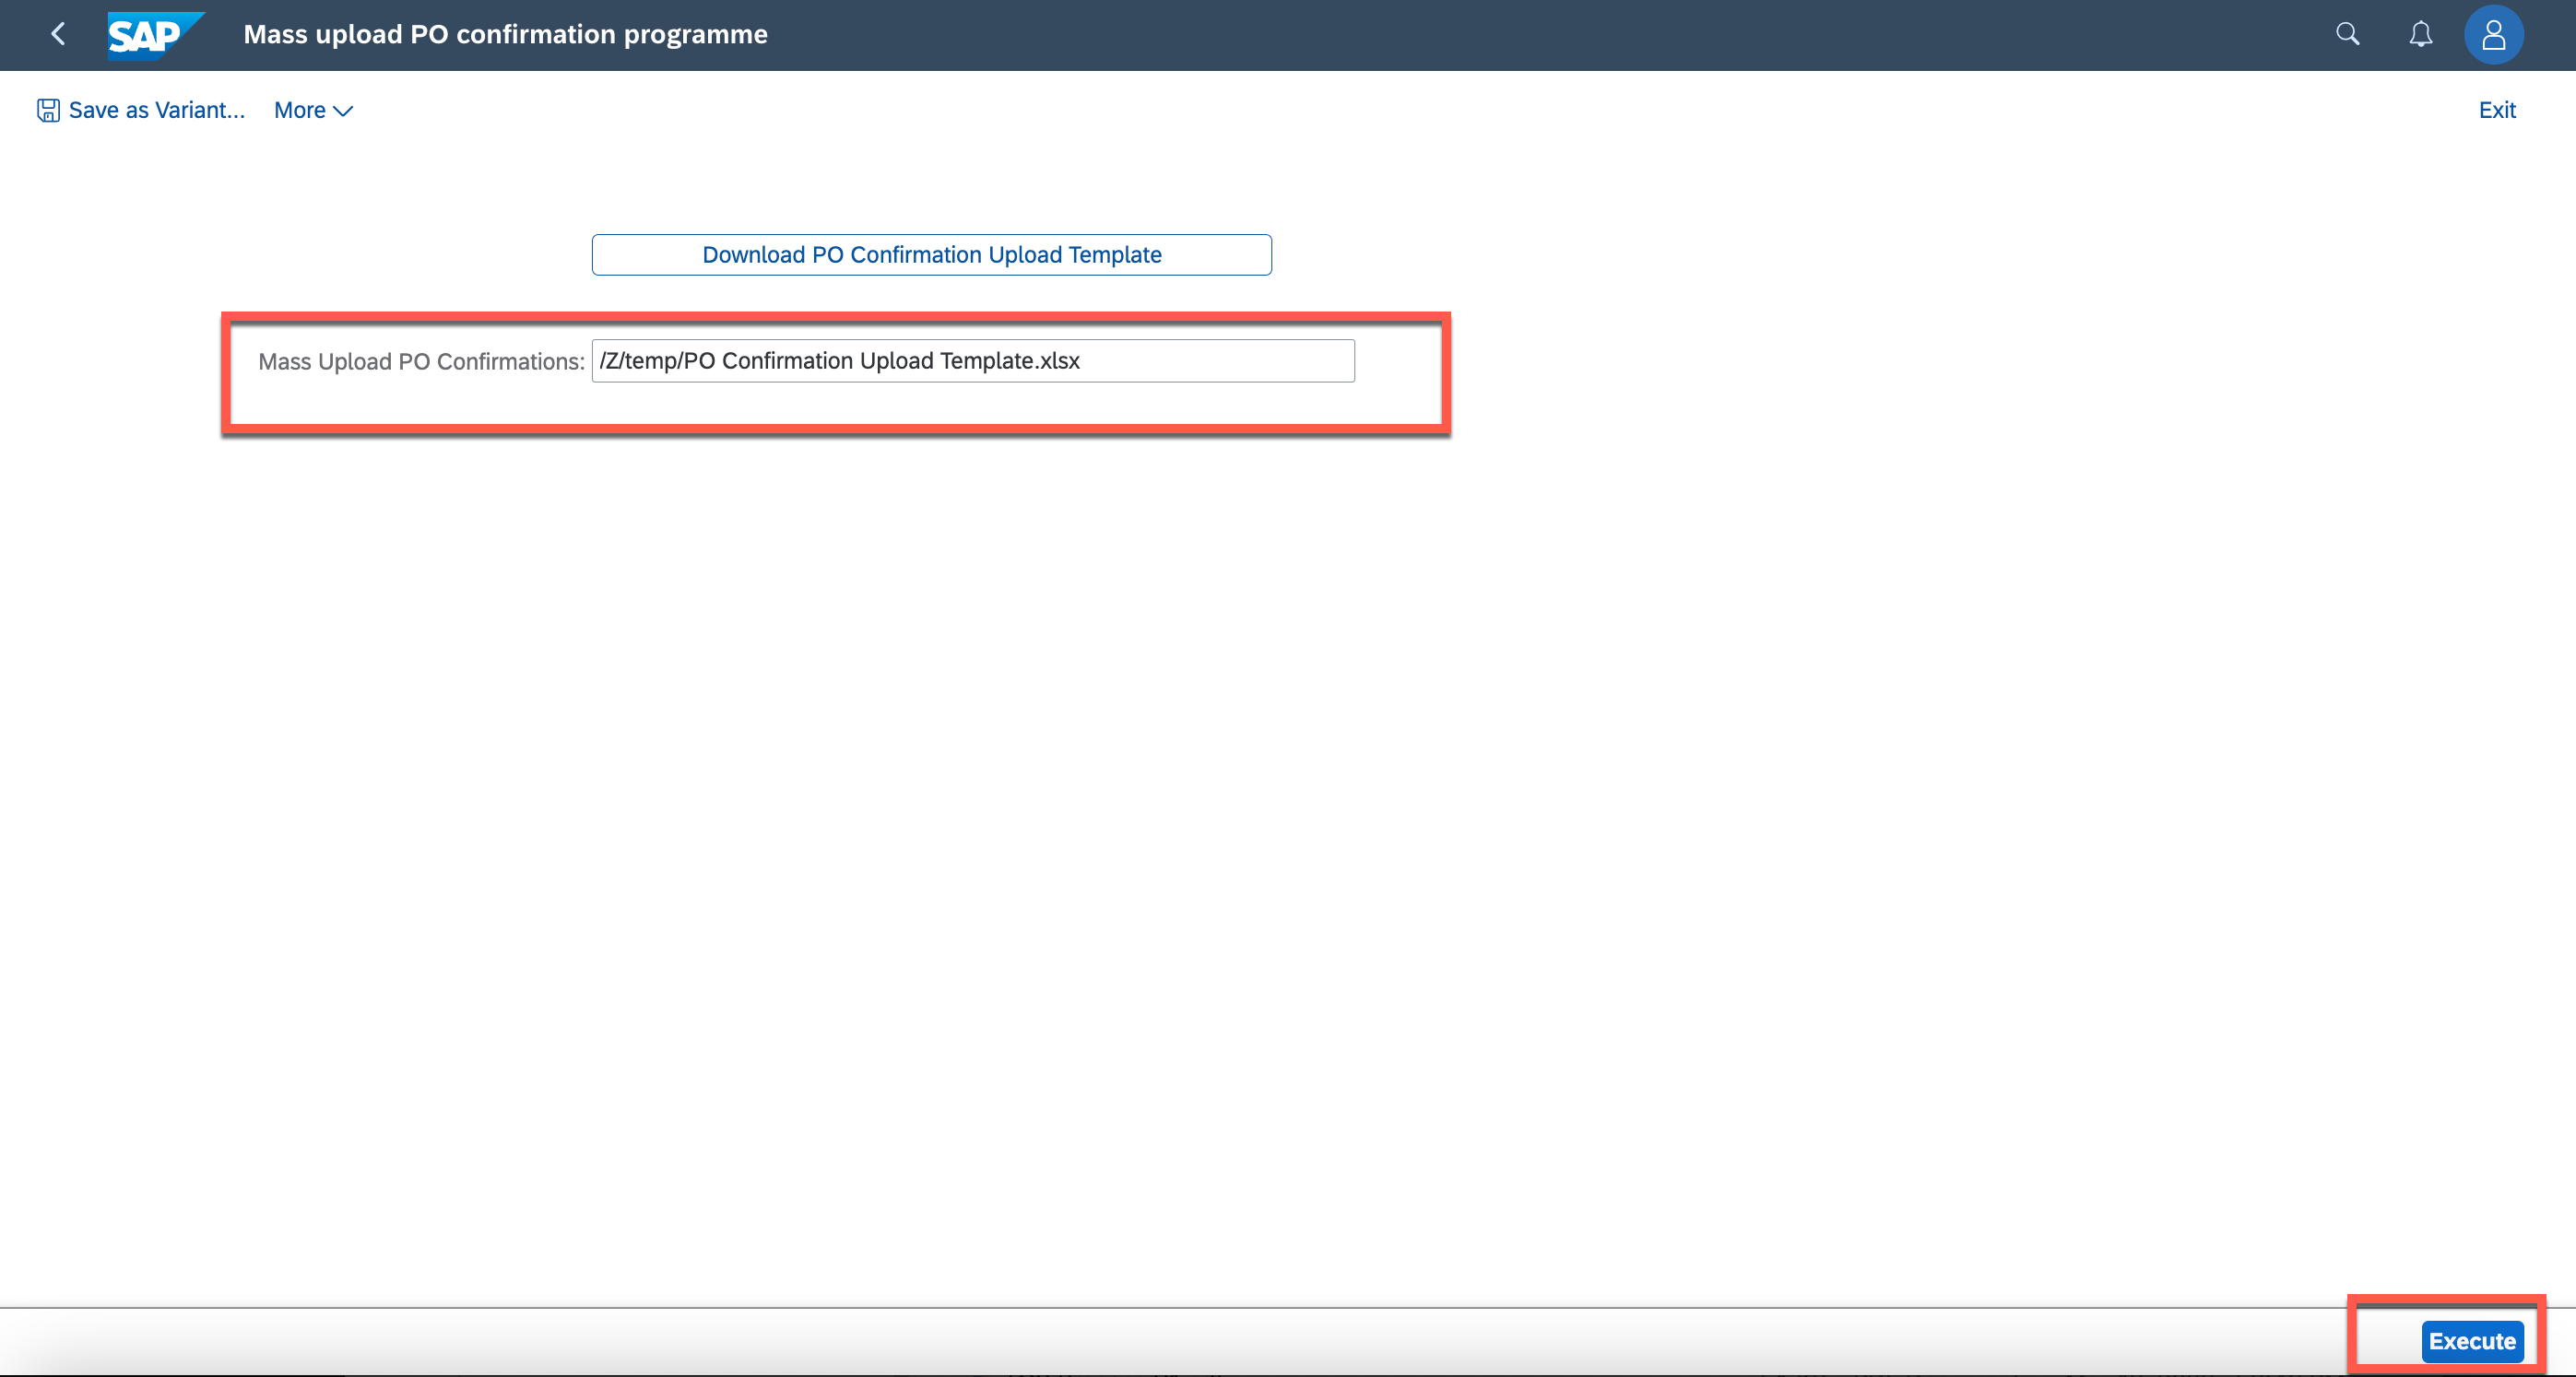The height and width of the screenshot is (1377, 2576).
Task: Exit the mass upload programme
Action: (x=2496, y=110)
